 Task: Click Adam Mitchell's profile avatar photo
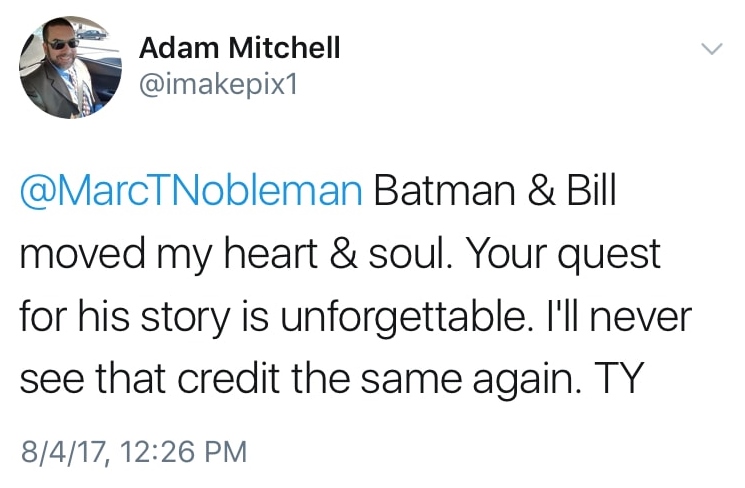click(x=64, y=67)
